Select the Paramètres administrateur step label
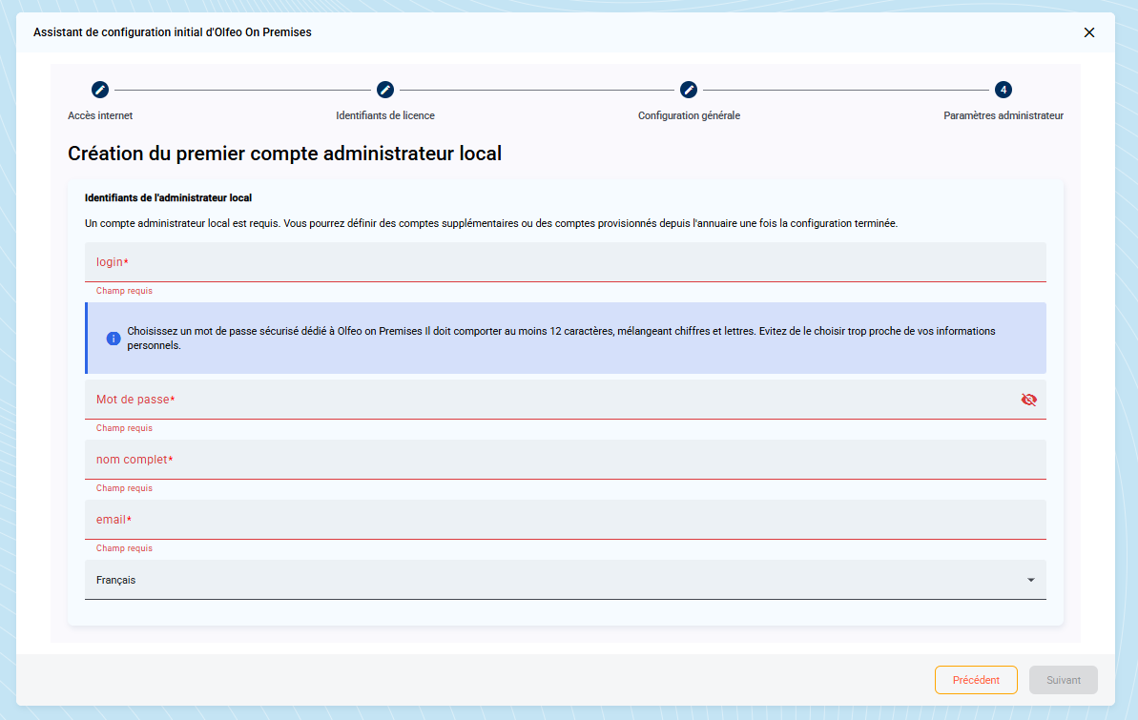This screenshot has width=1138, height=720. click(1003, 116)
